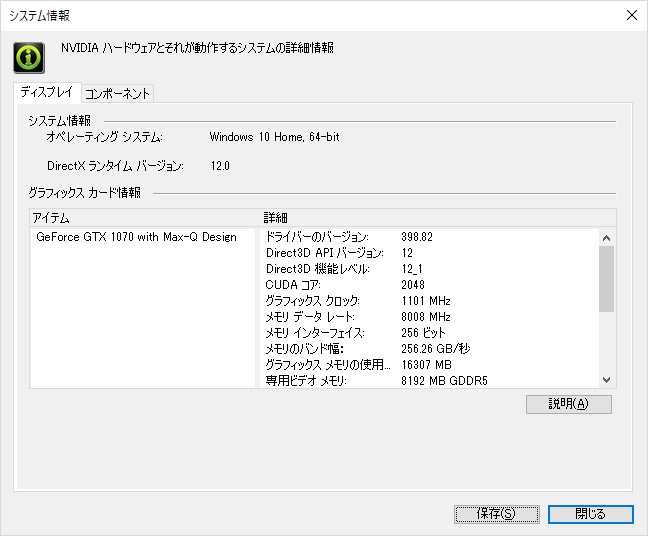
Task: Click the DirectX runtime version 12.0 value
Action: [x=220, y=166]
